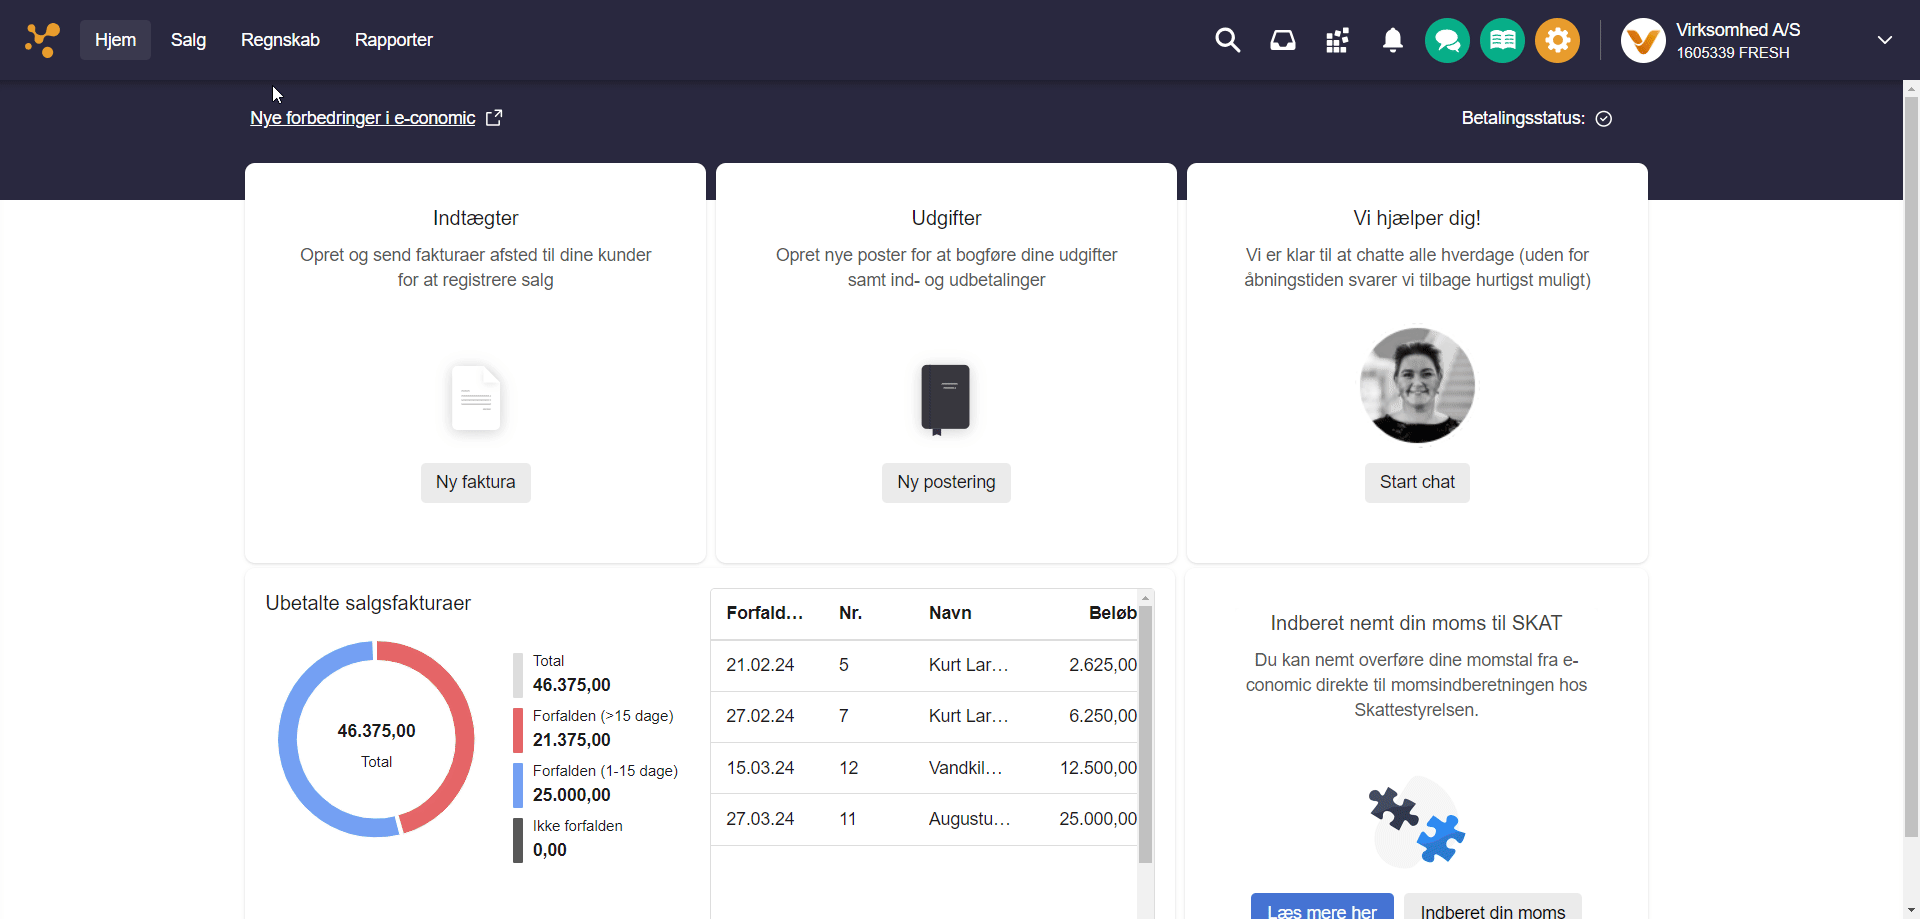Image resolution: width=1920 pixels, height=919 pixels.
Task: Open the orange settings gear
Action: point(1557,41)
